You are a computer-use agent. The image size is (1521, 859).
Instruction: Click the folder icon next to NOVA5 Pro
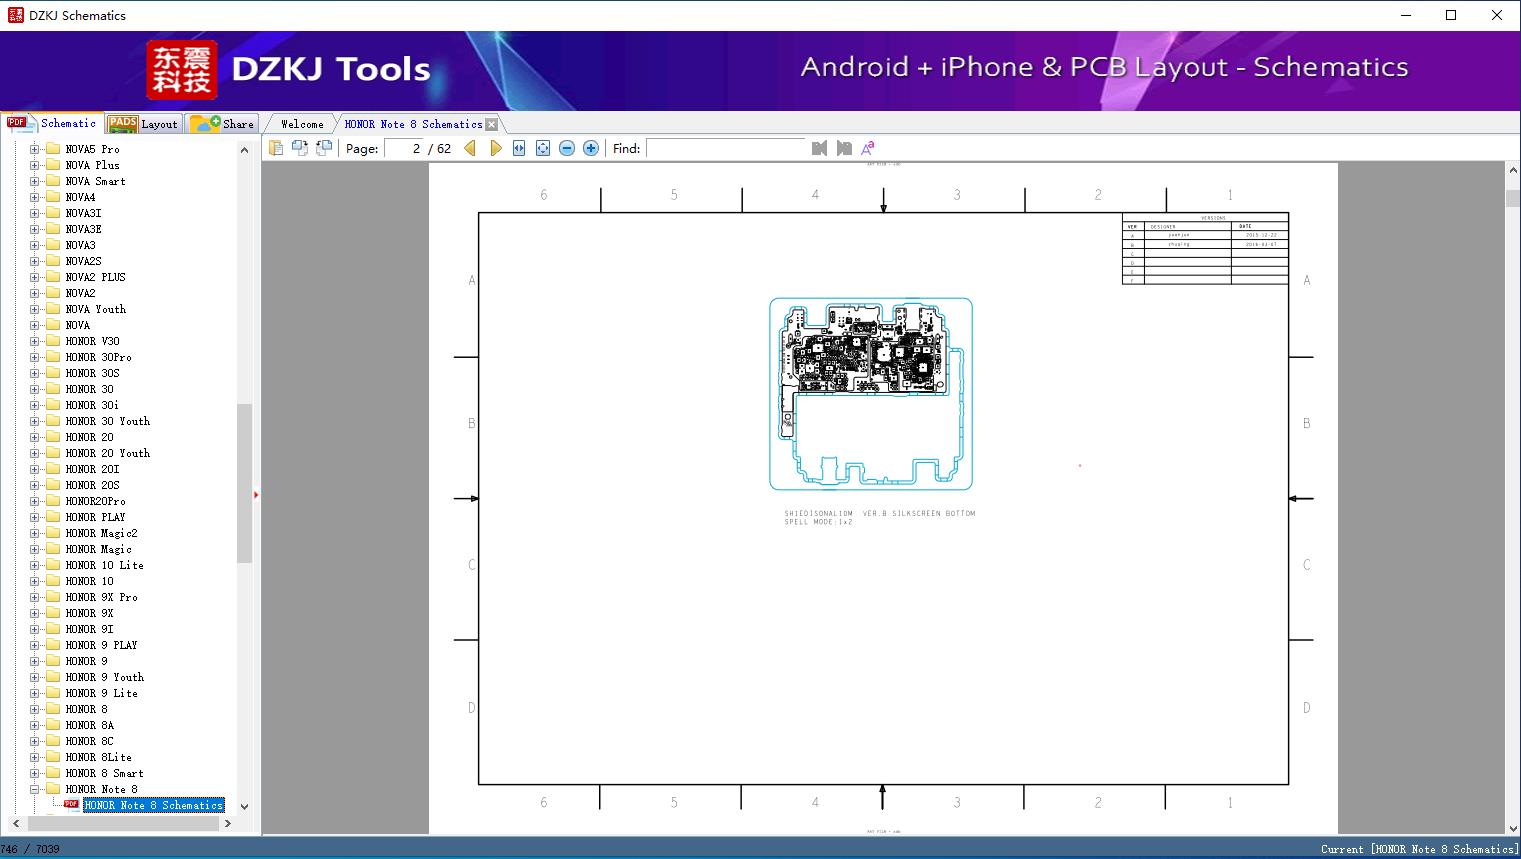point(53,149)
